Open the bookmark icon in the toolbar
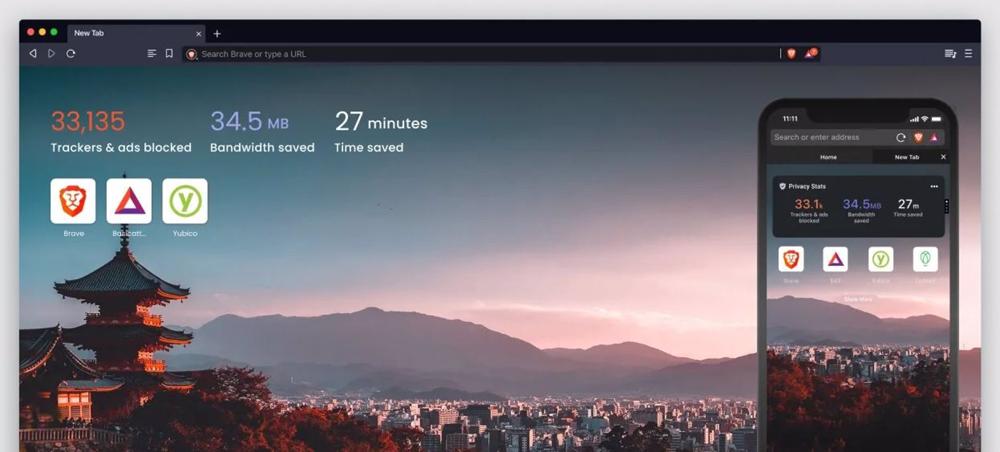This screenshot has height=452, width=1000. tap(169, 54)
